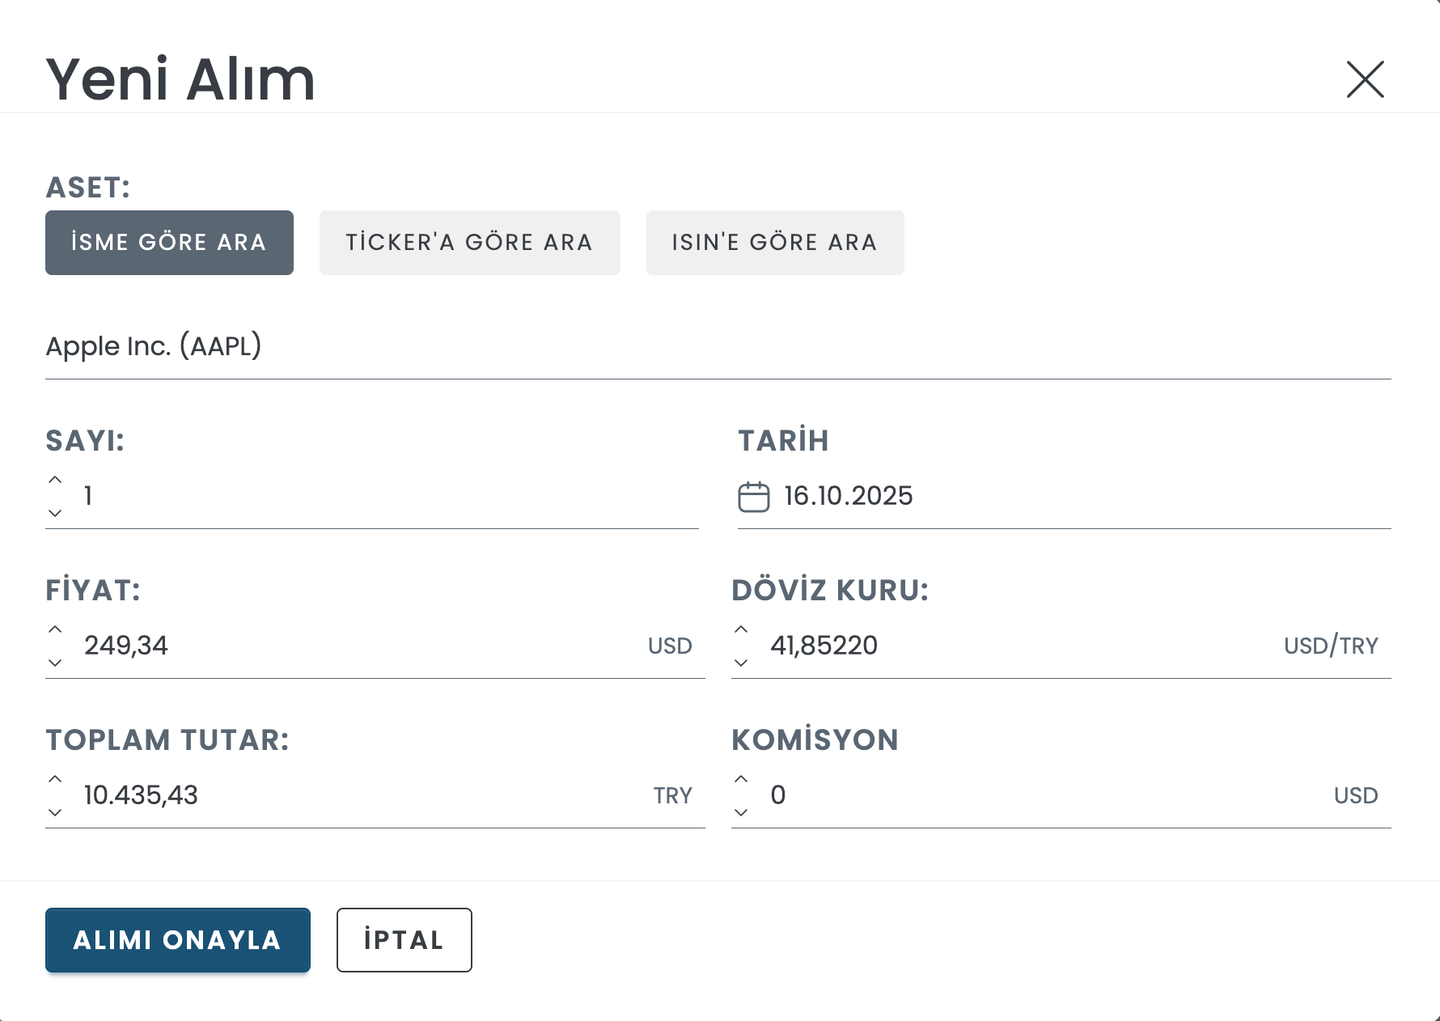
Task: Increase Fiyat with the up arrow
Action: pyautogui.click(x=55, y=630)
